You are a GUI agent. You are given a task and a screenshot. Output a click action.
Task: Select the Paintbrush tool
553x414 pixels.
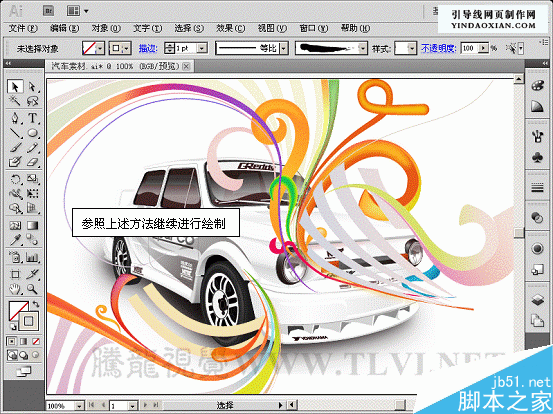click(x=15, y=147)
